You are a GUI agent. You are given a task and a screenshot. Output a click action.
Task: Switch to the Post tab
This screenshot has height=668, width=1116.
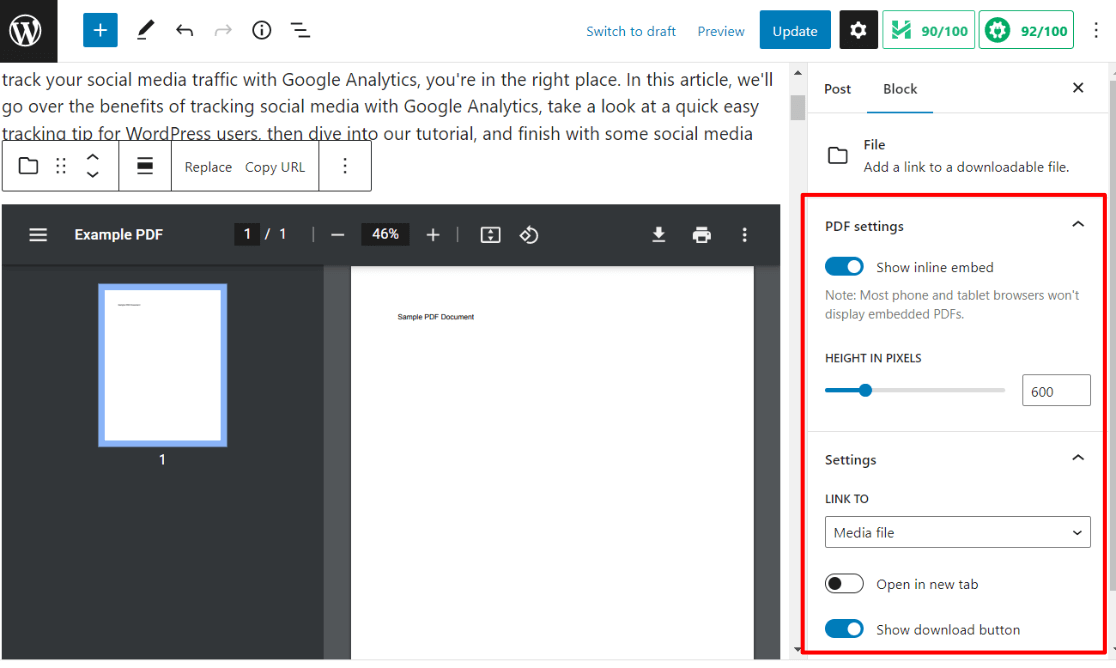tap(837, 89)
